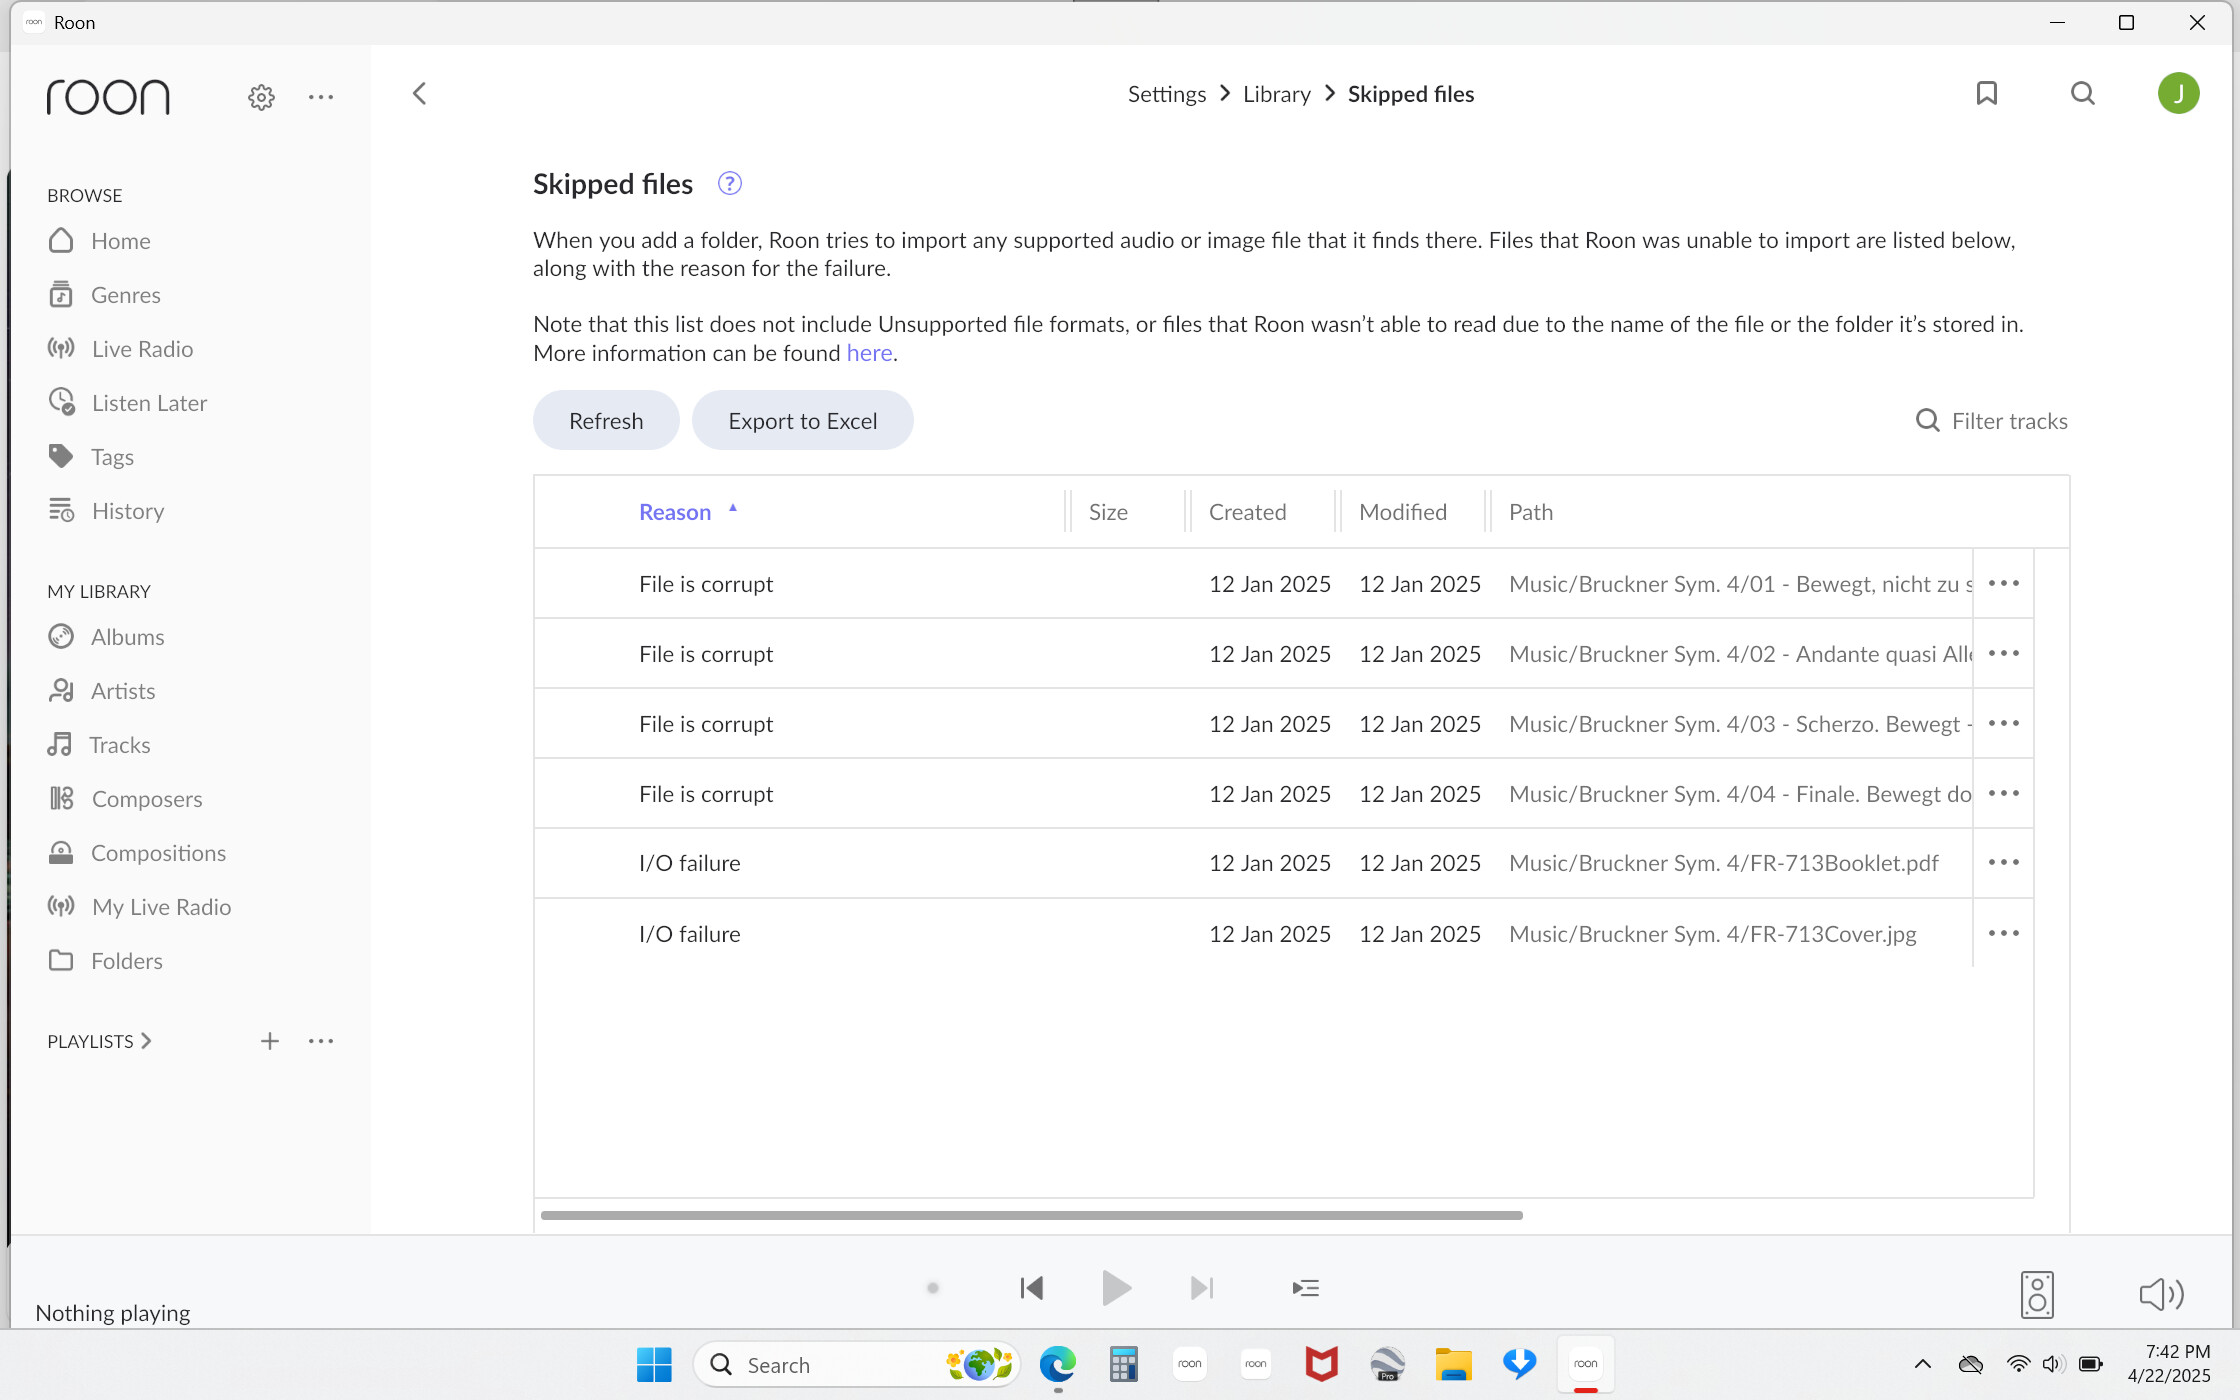Image resolution: width=2240 pixels, height=1400 pixels.
Task: Open options for 02 - Andante row
Action: [x=2003, y=653]
